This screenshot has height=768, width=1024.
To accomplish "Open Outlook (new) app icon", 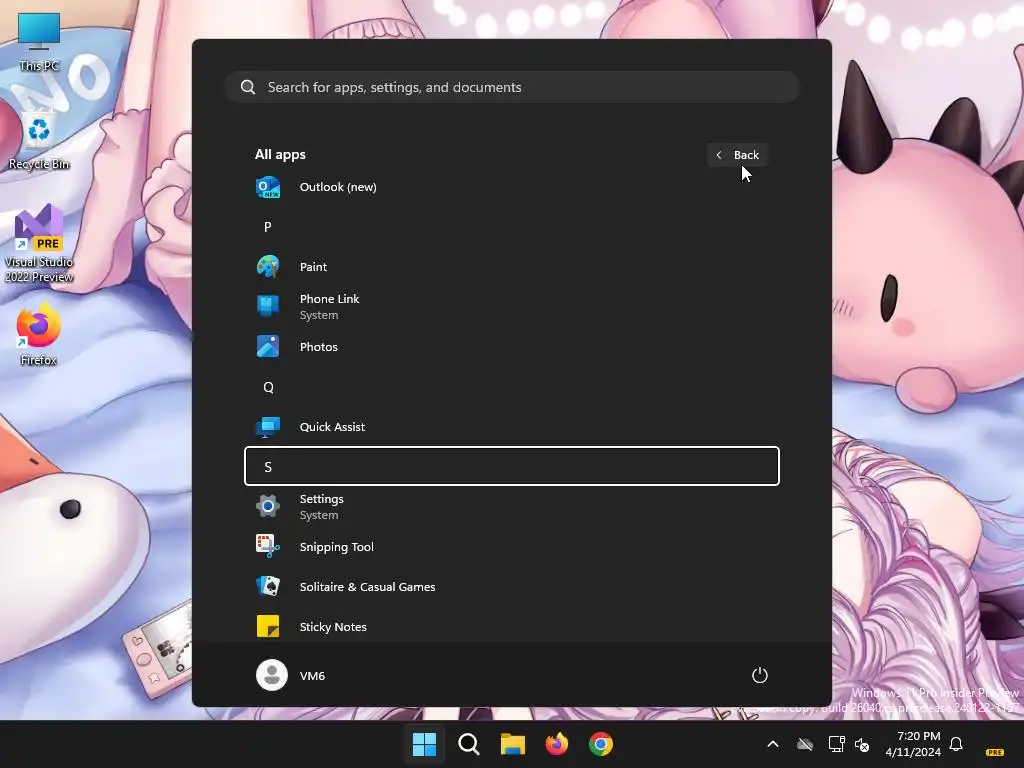I will pos(268,187).
